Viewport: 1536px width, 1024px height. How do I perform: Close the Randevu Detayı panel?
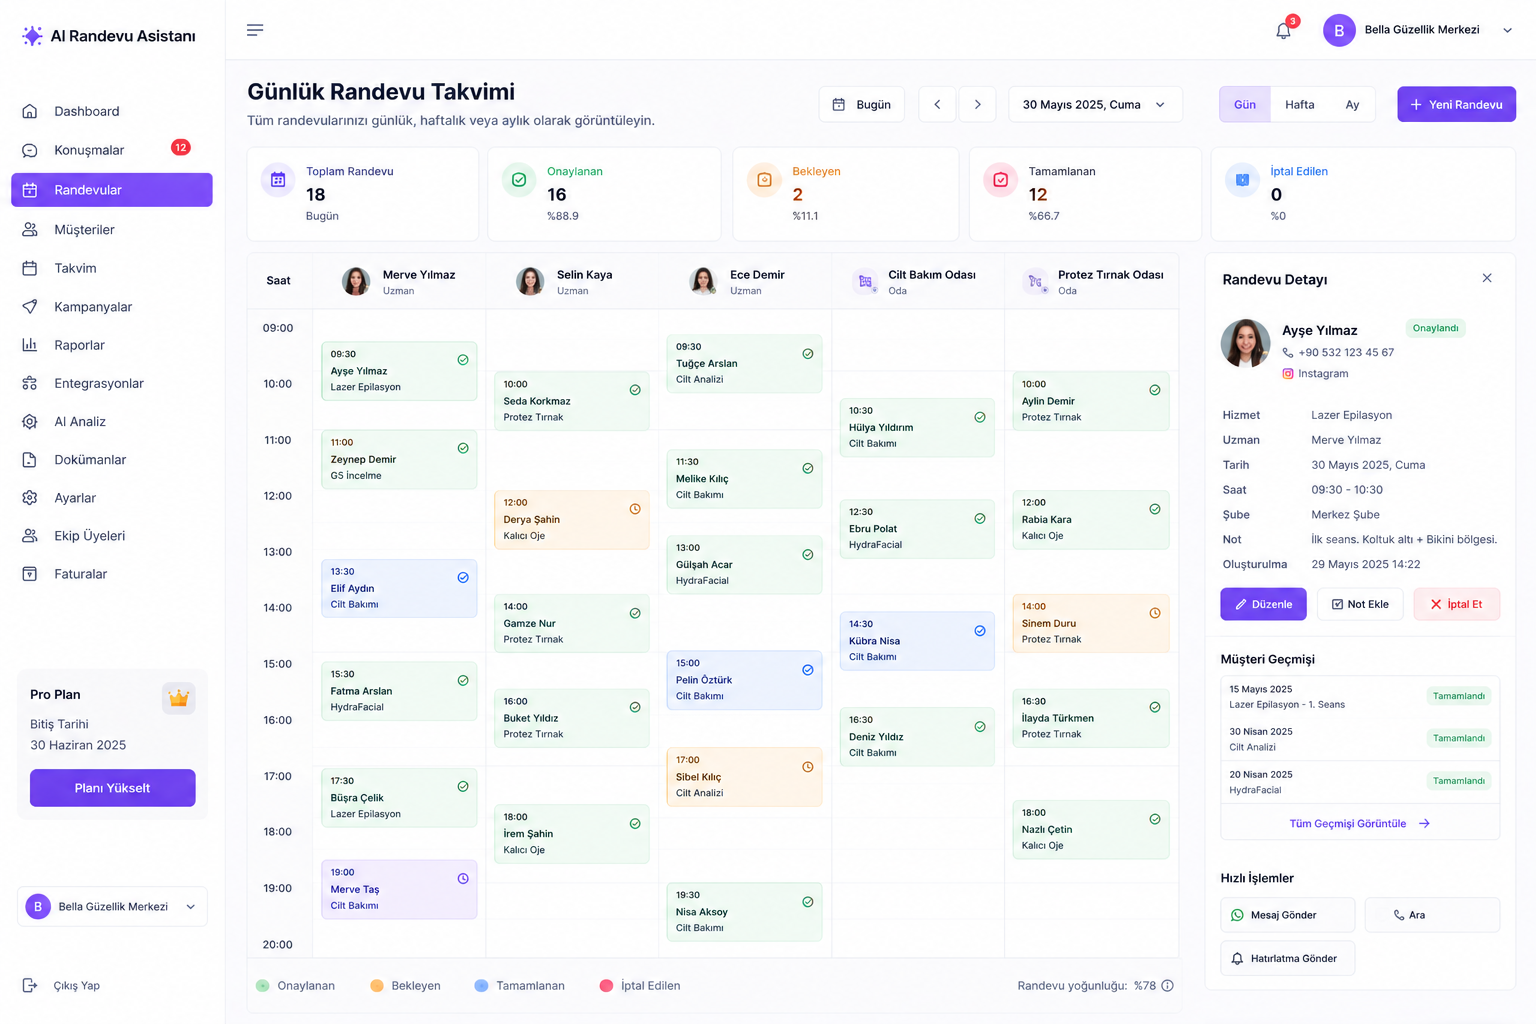point(1487,278)
